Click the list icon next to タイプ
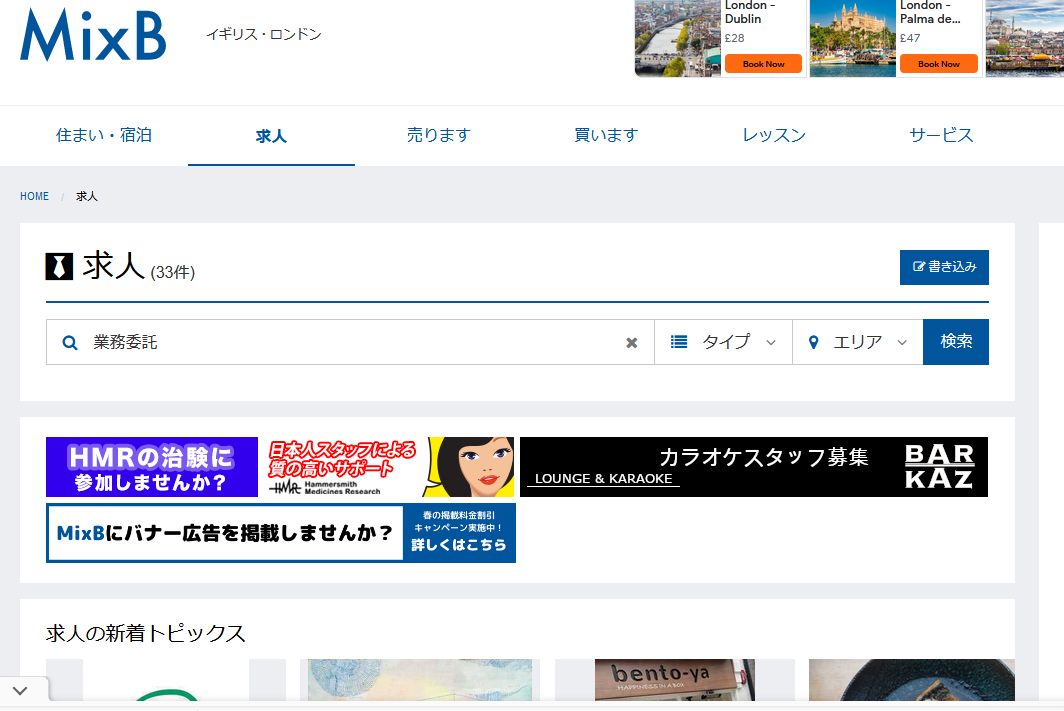This screenshot has height=711, width=1064. [x=679, y=341]
